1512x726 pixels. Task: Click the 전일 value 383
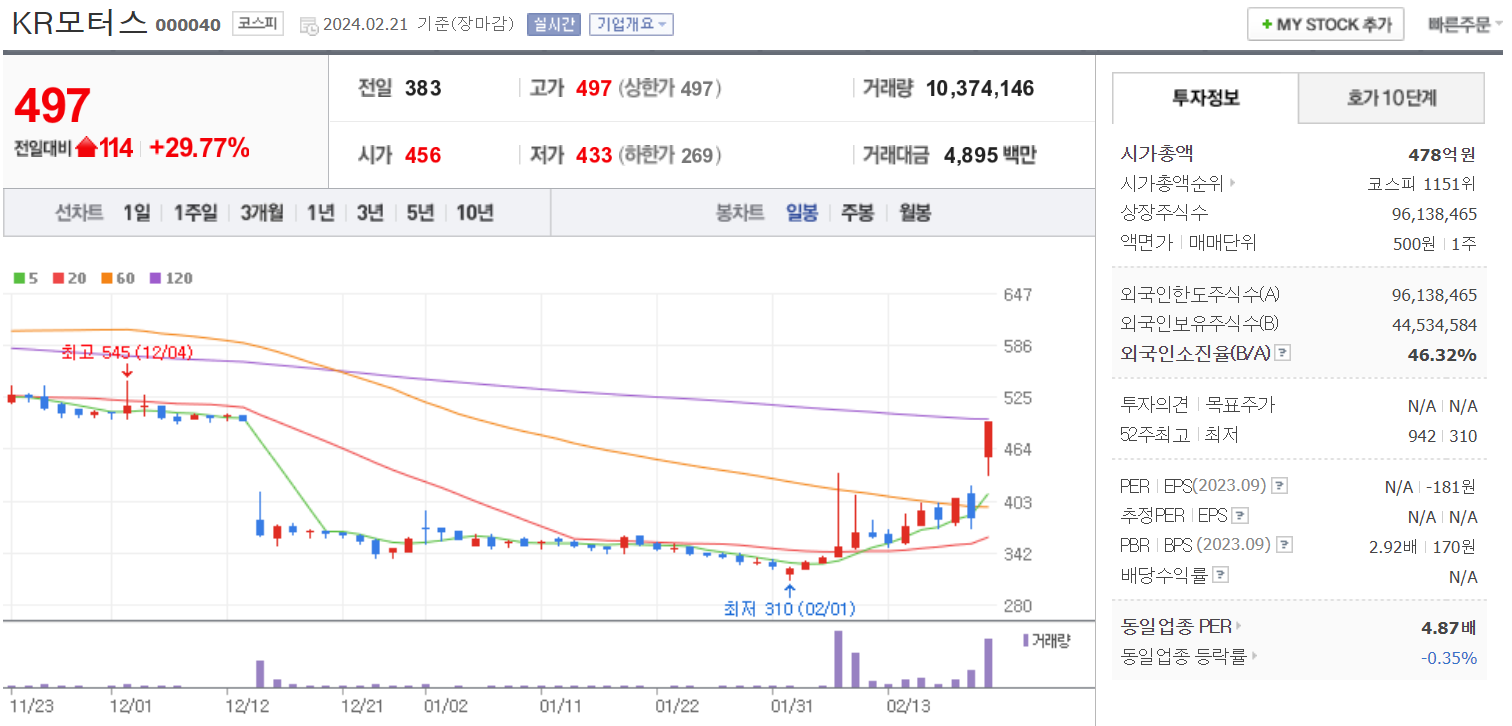tap(423, 88)
